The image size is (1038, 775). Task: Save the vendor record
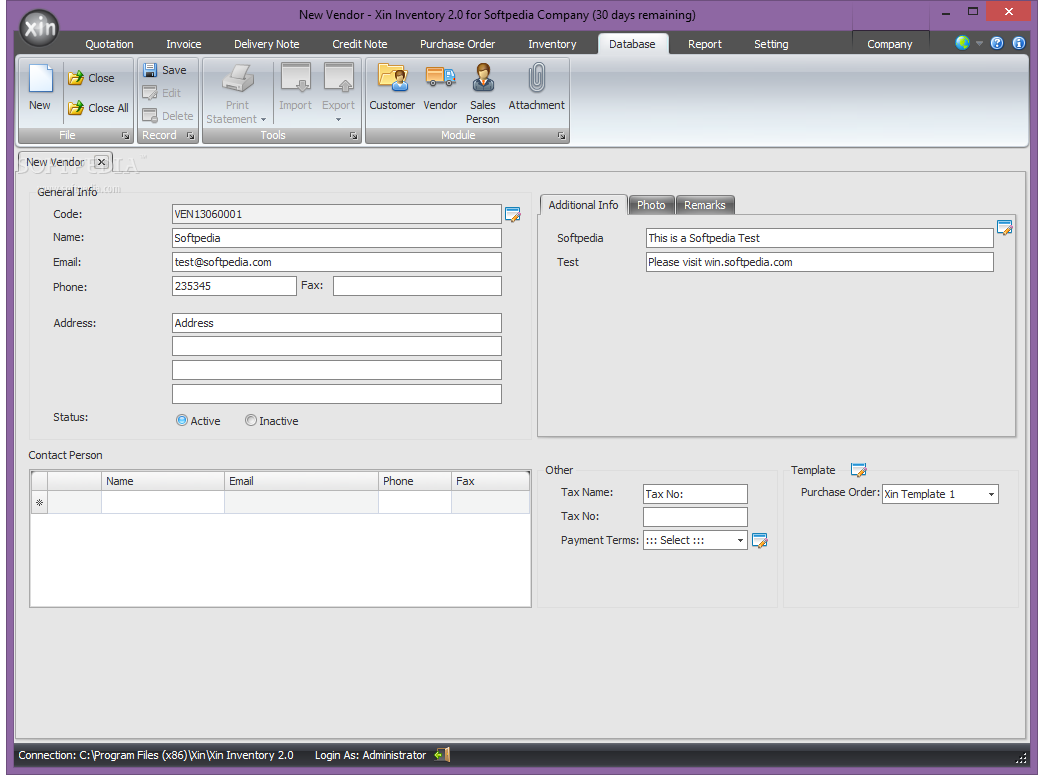[165, 70]
